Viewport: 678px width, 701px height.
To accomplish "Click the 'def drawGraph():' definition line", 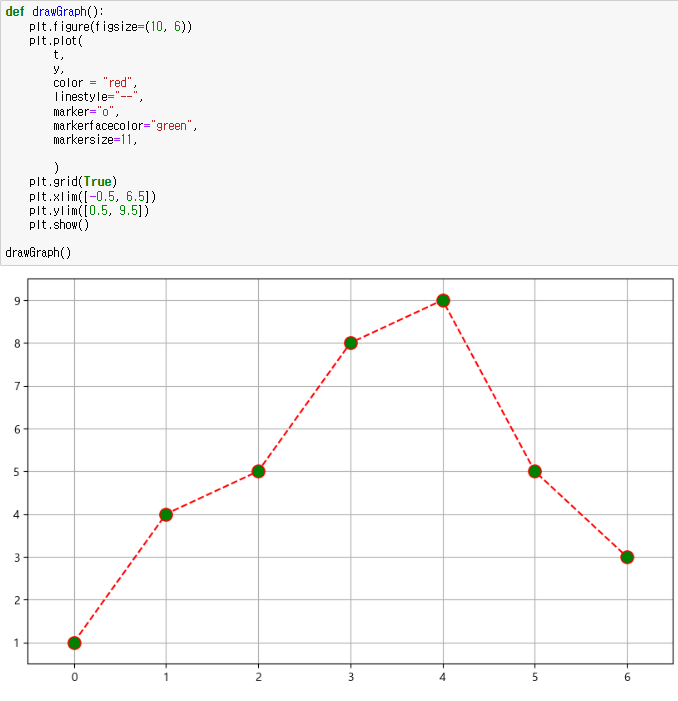I will click(x=55, y=12).
